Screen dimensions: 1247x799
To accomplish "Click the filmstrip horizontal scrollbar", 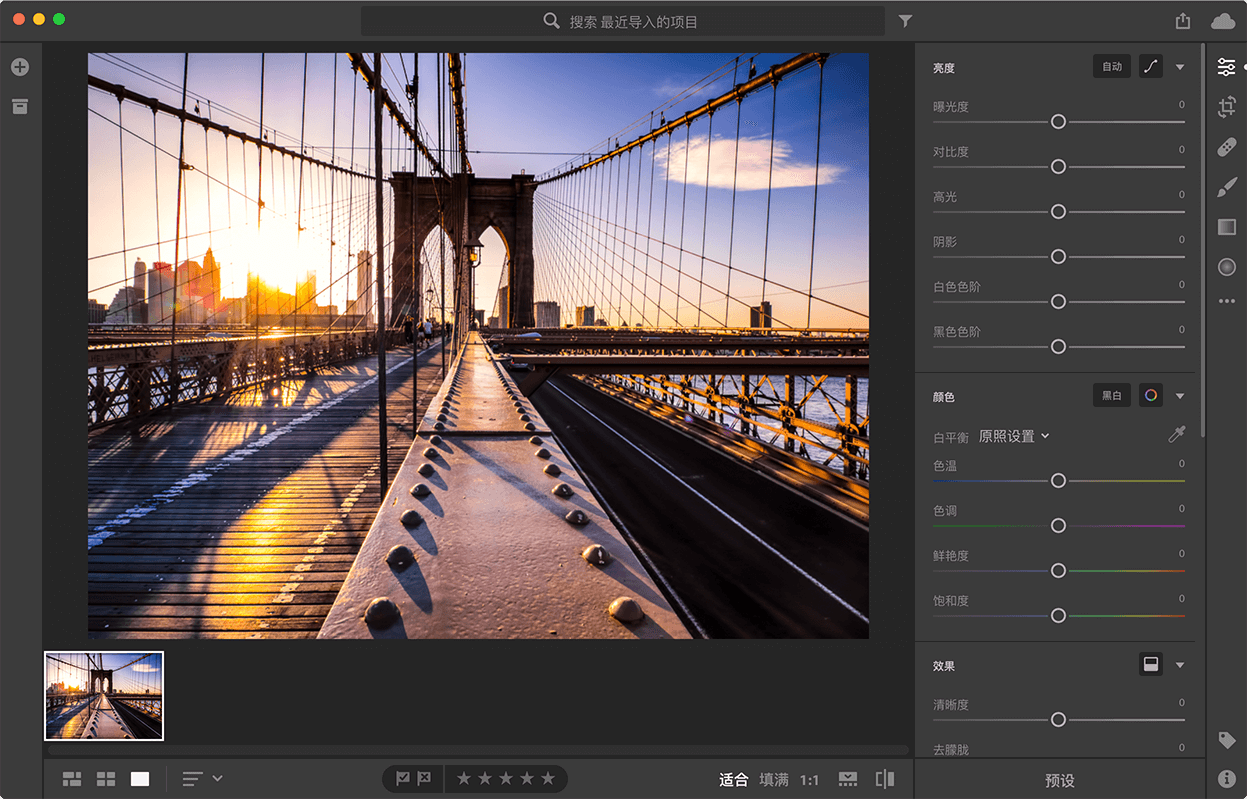I will click(x=478, y=749).
